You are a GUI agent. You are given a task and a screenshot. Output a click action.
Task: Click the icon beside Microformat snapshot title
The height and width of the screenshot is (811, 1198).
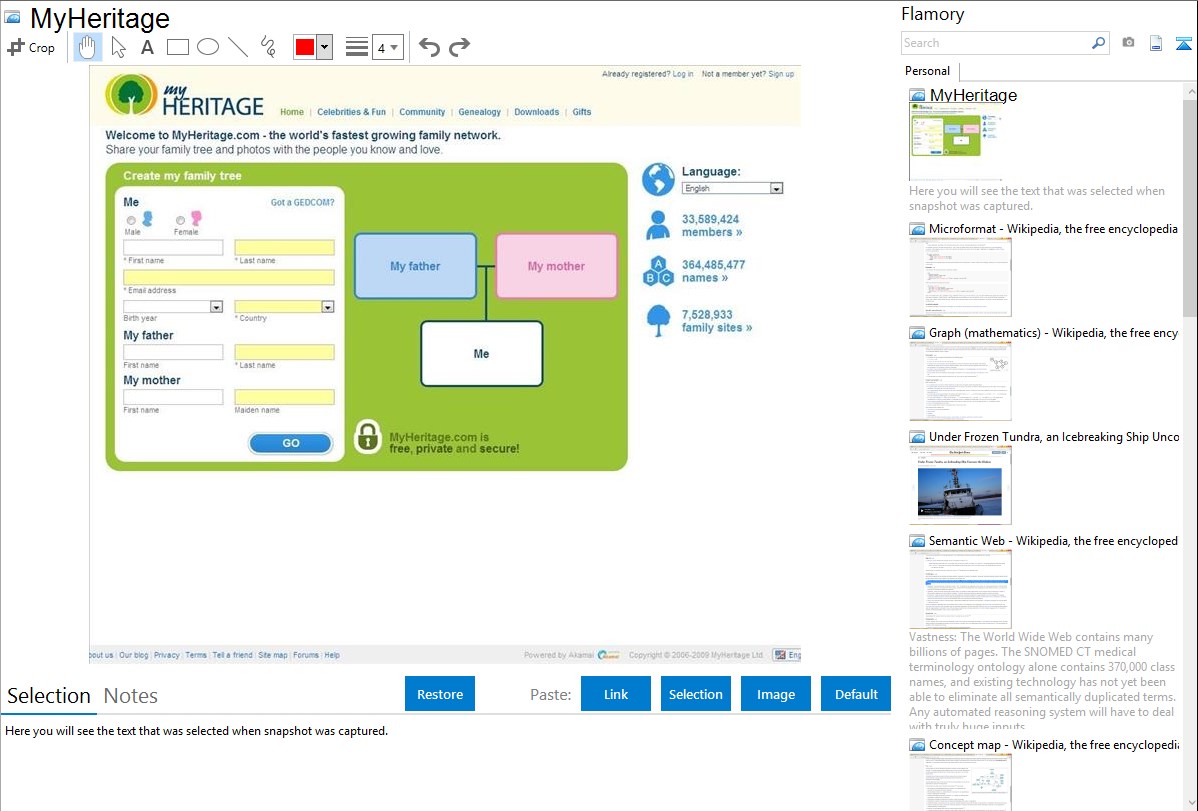pos(917,229)
